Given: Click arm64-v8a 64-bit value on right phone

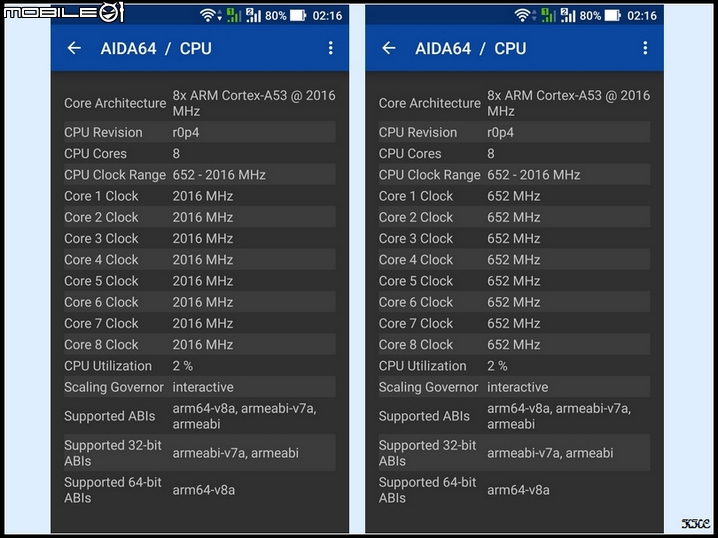Looking at the screenshot, I should [x=518, y=490].
